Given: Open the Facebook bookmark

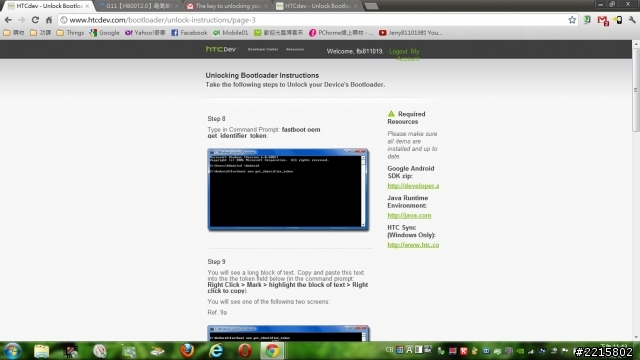Looking at the screenshot, I should pos(189,33).
